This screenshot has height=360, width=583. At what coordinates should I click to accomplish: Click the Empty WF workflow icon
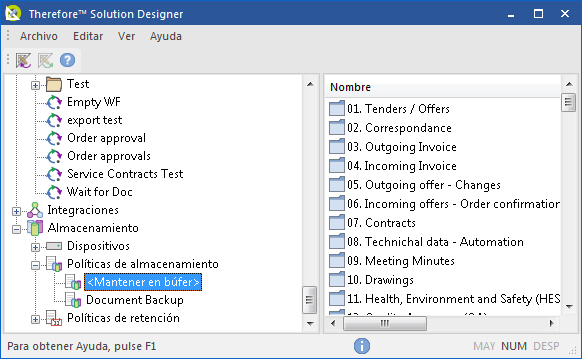[x=54, y=102]
